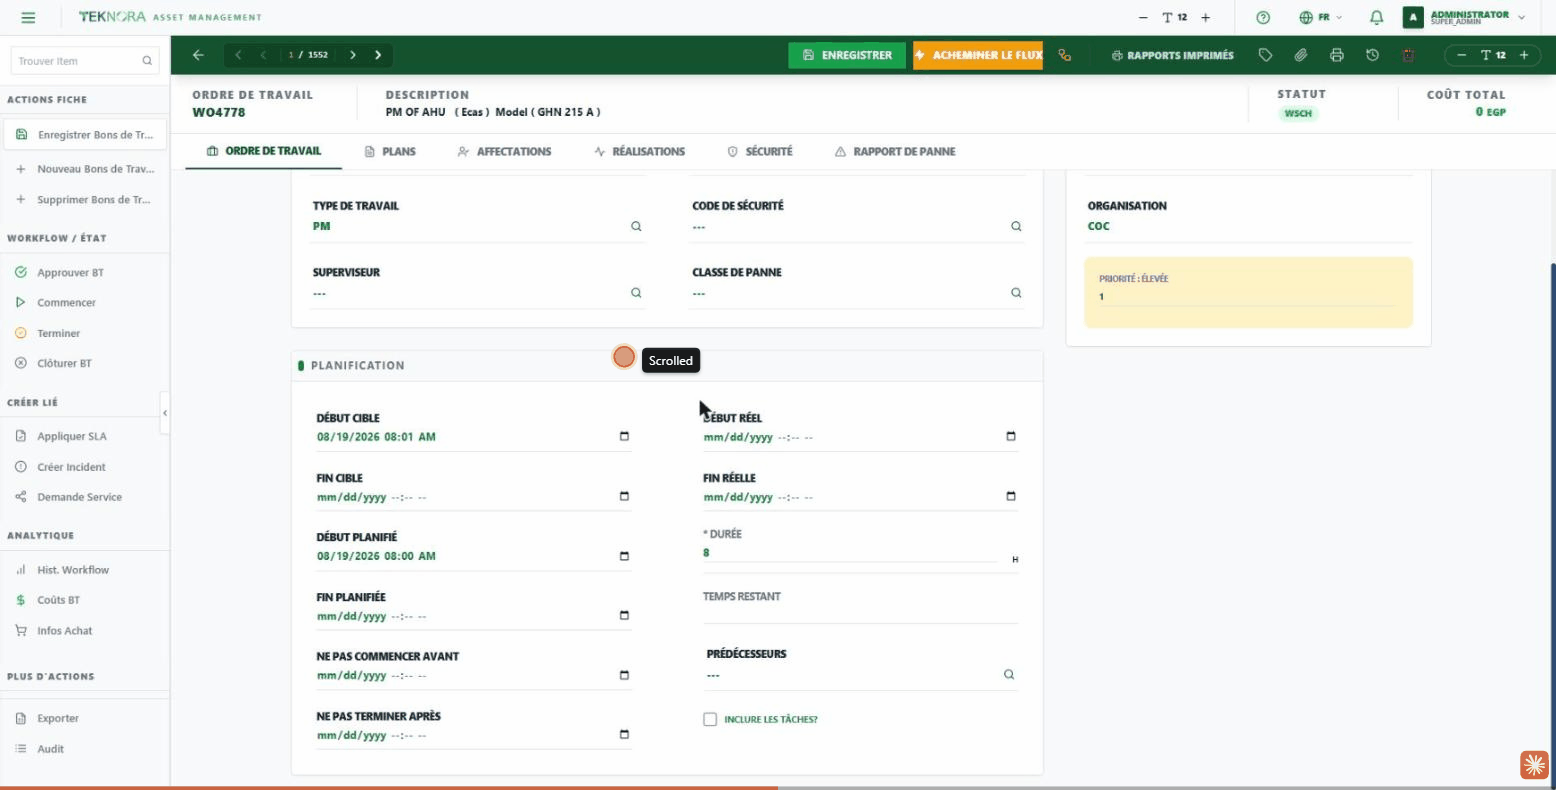1556x790 pixels.
Task: Select Commencer workflow action
Action: [x=85, y=302]
